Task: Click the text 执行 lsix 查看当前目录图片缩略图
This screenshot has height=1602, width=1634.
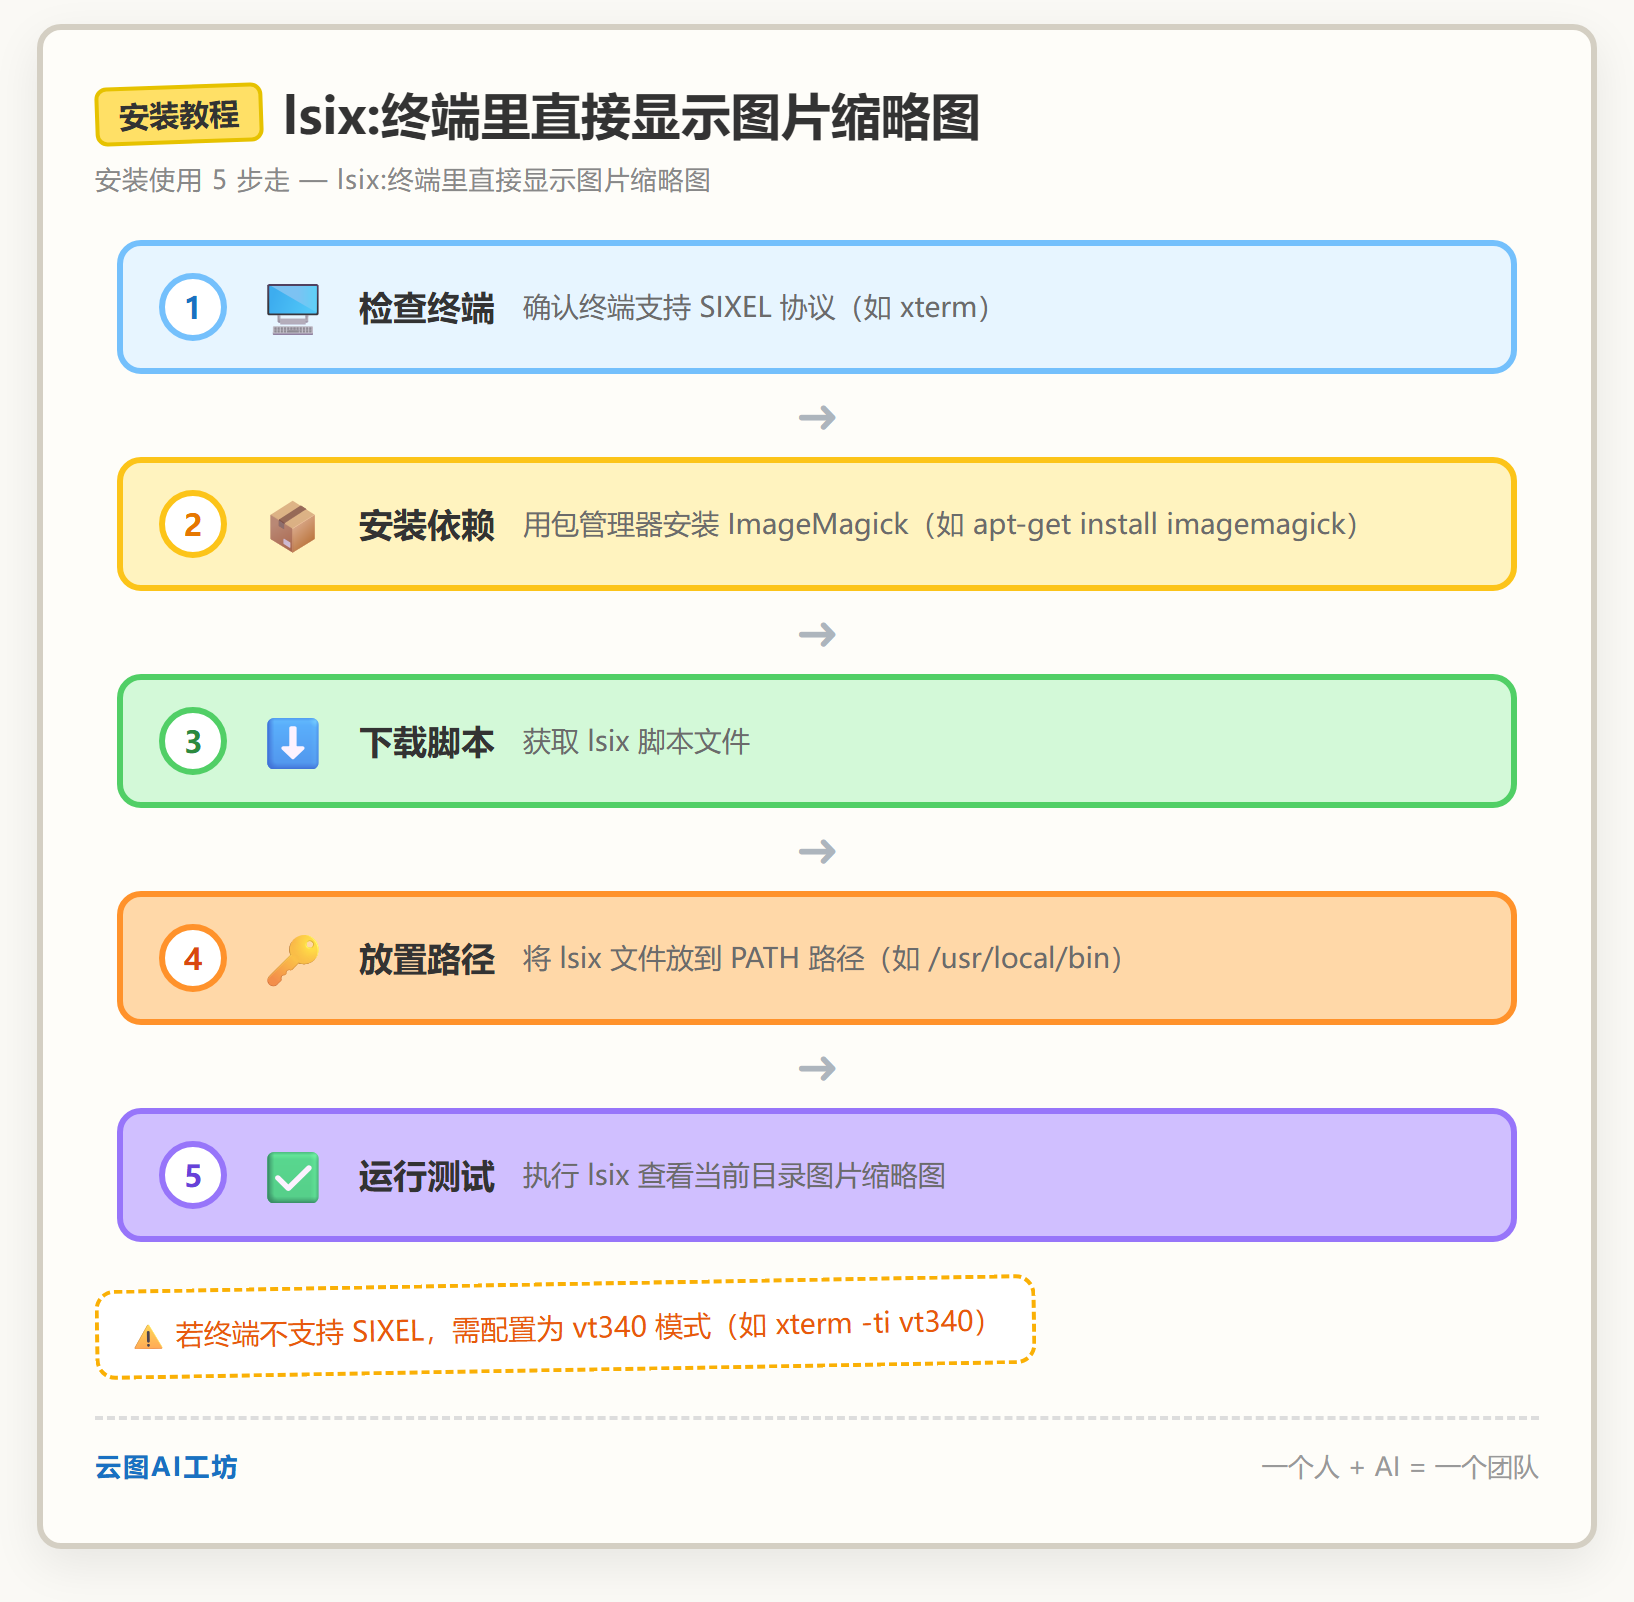Action: [734, 1176]
